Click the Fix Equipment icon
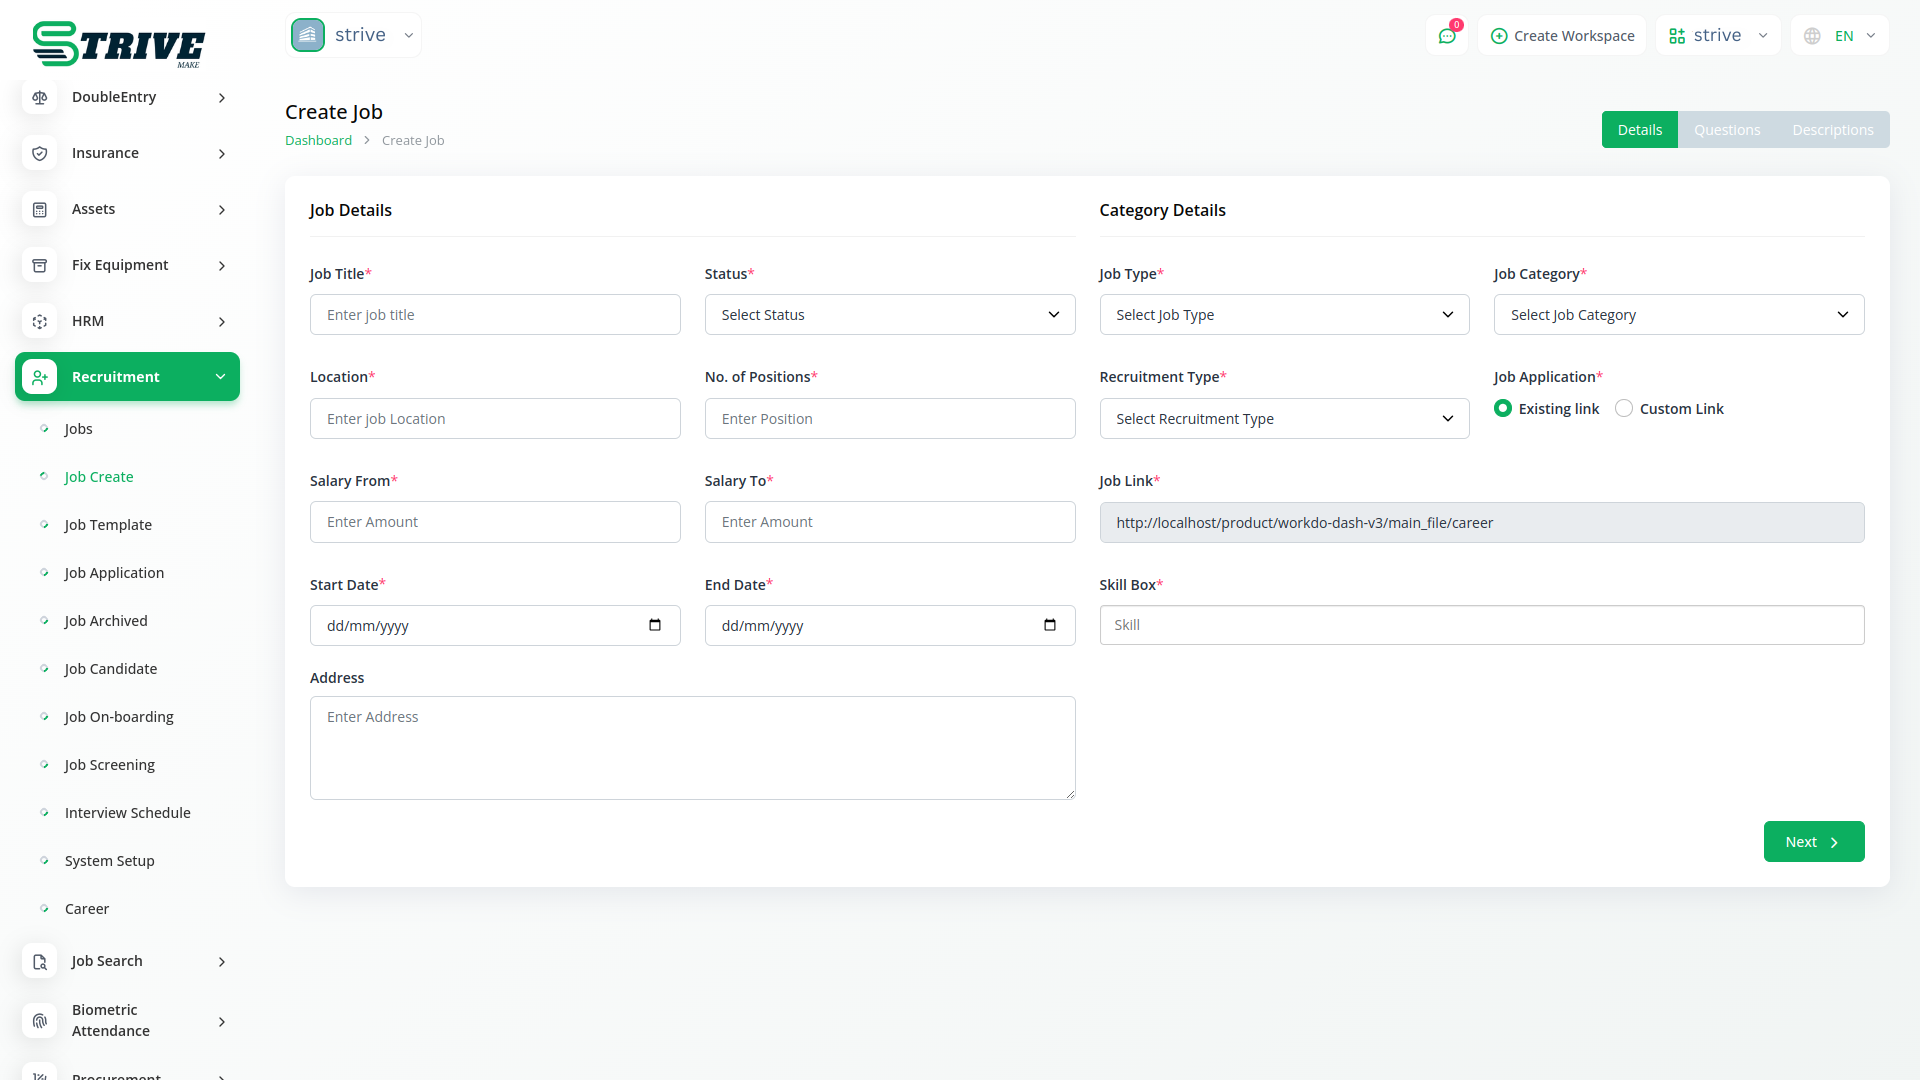 pyautogui.click(x=40, y=265)
